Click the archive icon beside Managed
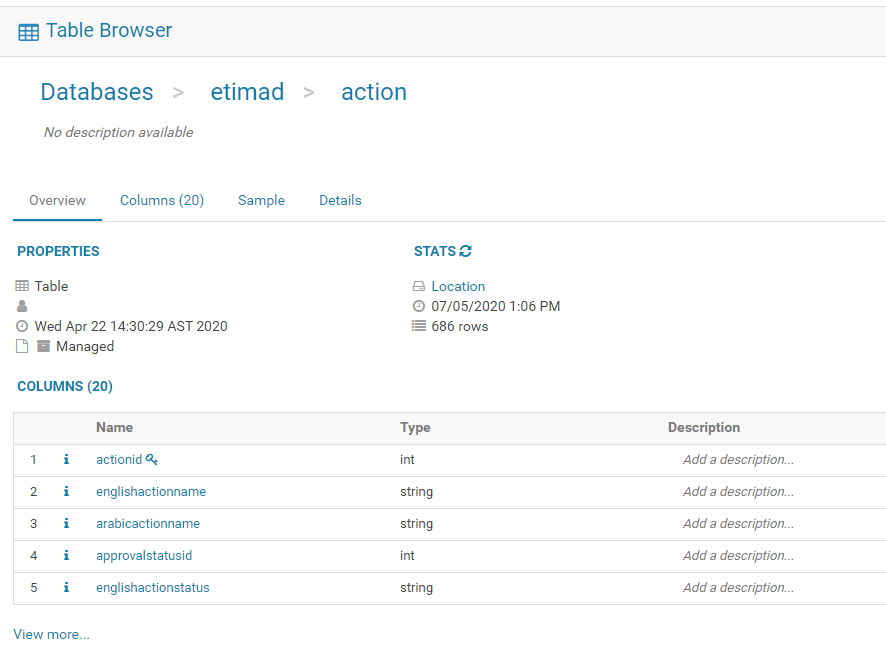This screenshot has width=886, height=648. (44, 346)
